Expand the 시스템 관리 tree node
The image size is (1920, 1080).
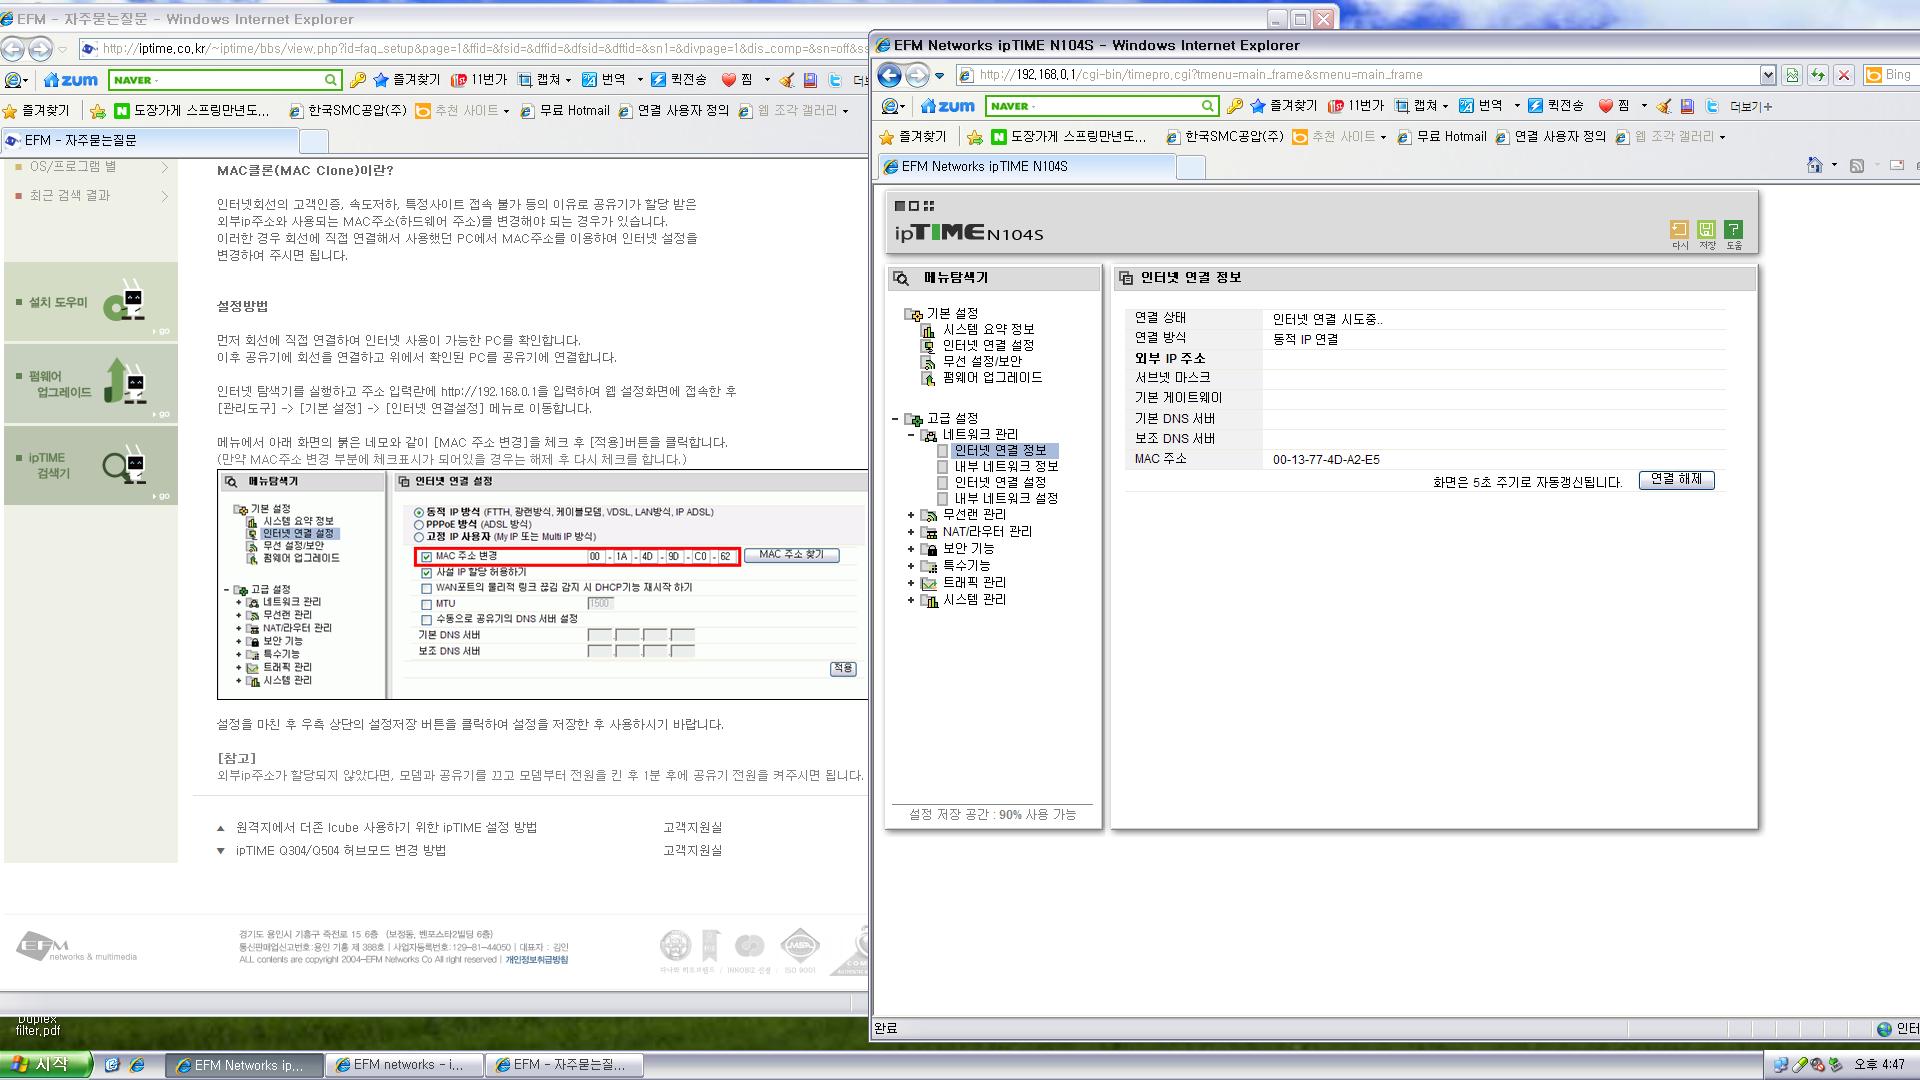911,600
